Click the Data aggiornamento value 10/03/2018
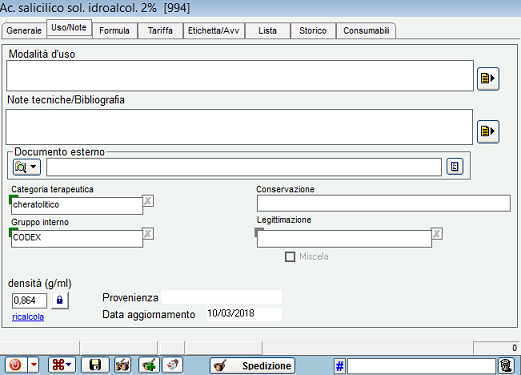 click(x=231, y=313)
